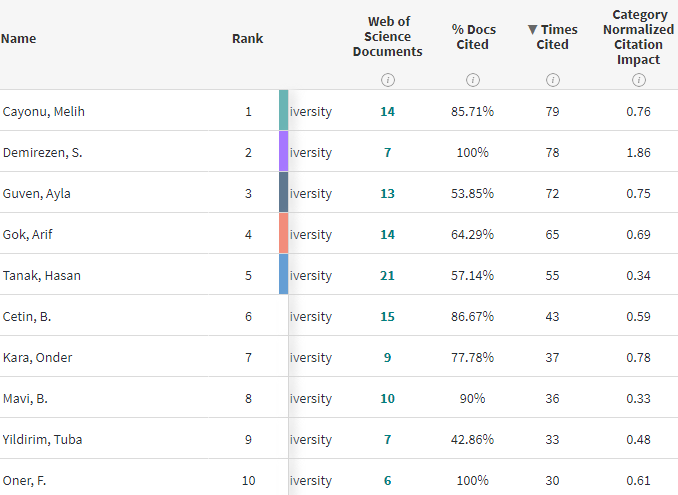The width and height of the screenshot is (678, 495).
Task: Open Cayonu, Melih's 14 documents link
Action: [x=388, y=111]
